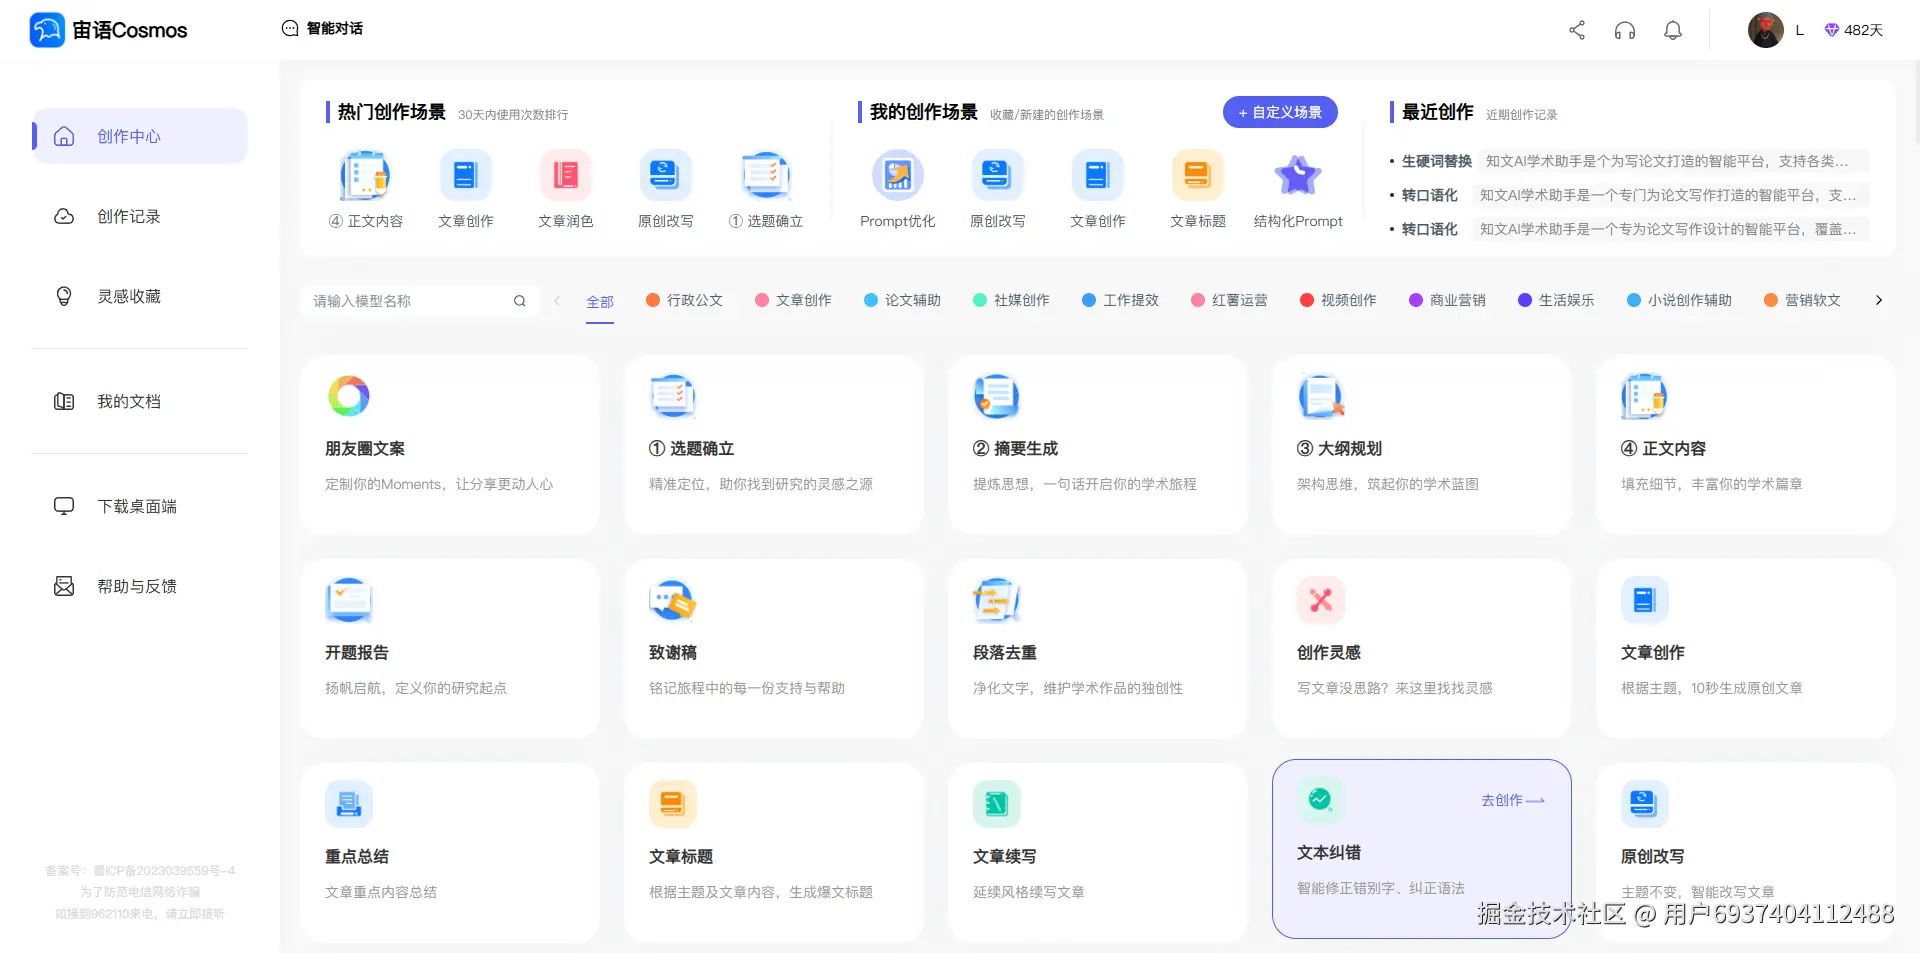Screen dimensions: 1920x953
Task: Click the 文本纠错 checkmark icon
Action: [x=1320, y=799]
